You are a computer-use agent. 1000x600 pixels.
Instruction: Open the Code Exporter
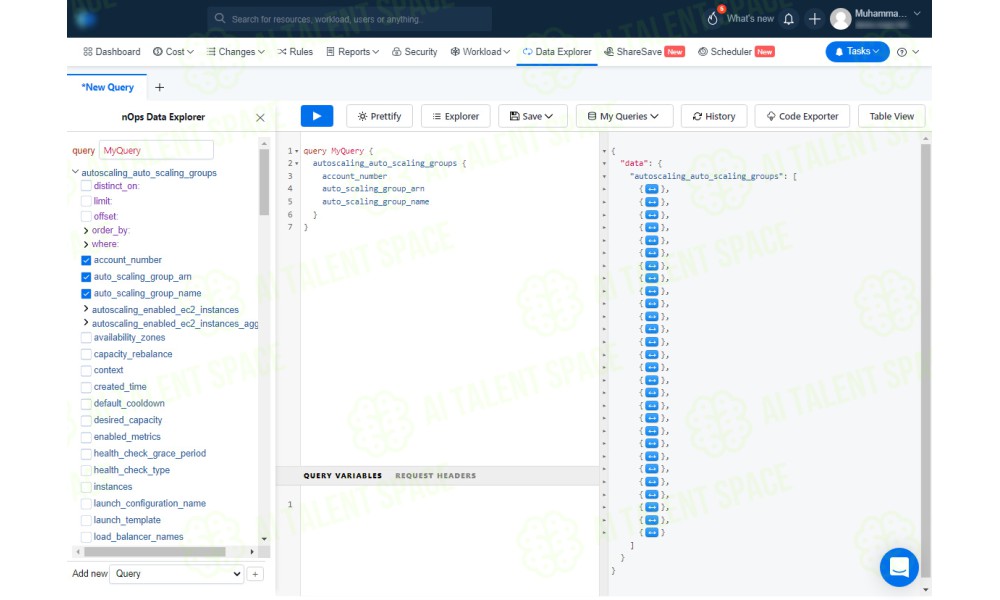[802, 116]
